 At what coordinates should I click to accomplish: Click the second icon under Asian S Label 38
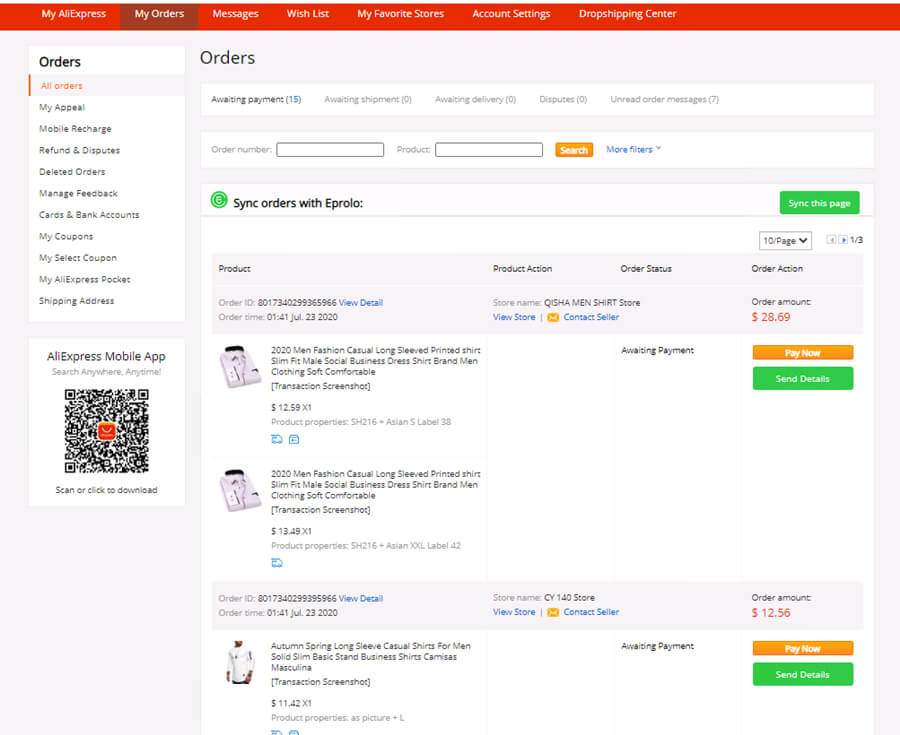click(294, 440)
